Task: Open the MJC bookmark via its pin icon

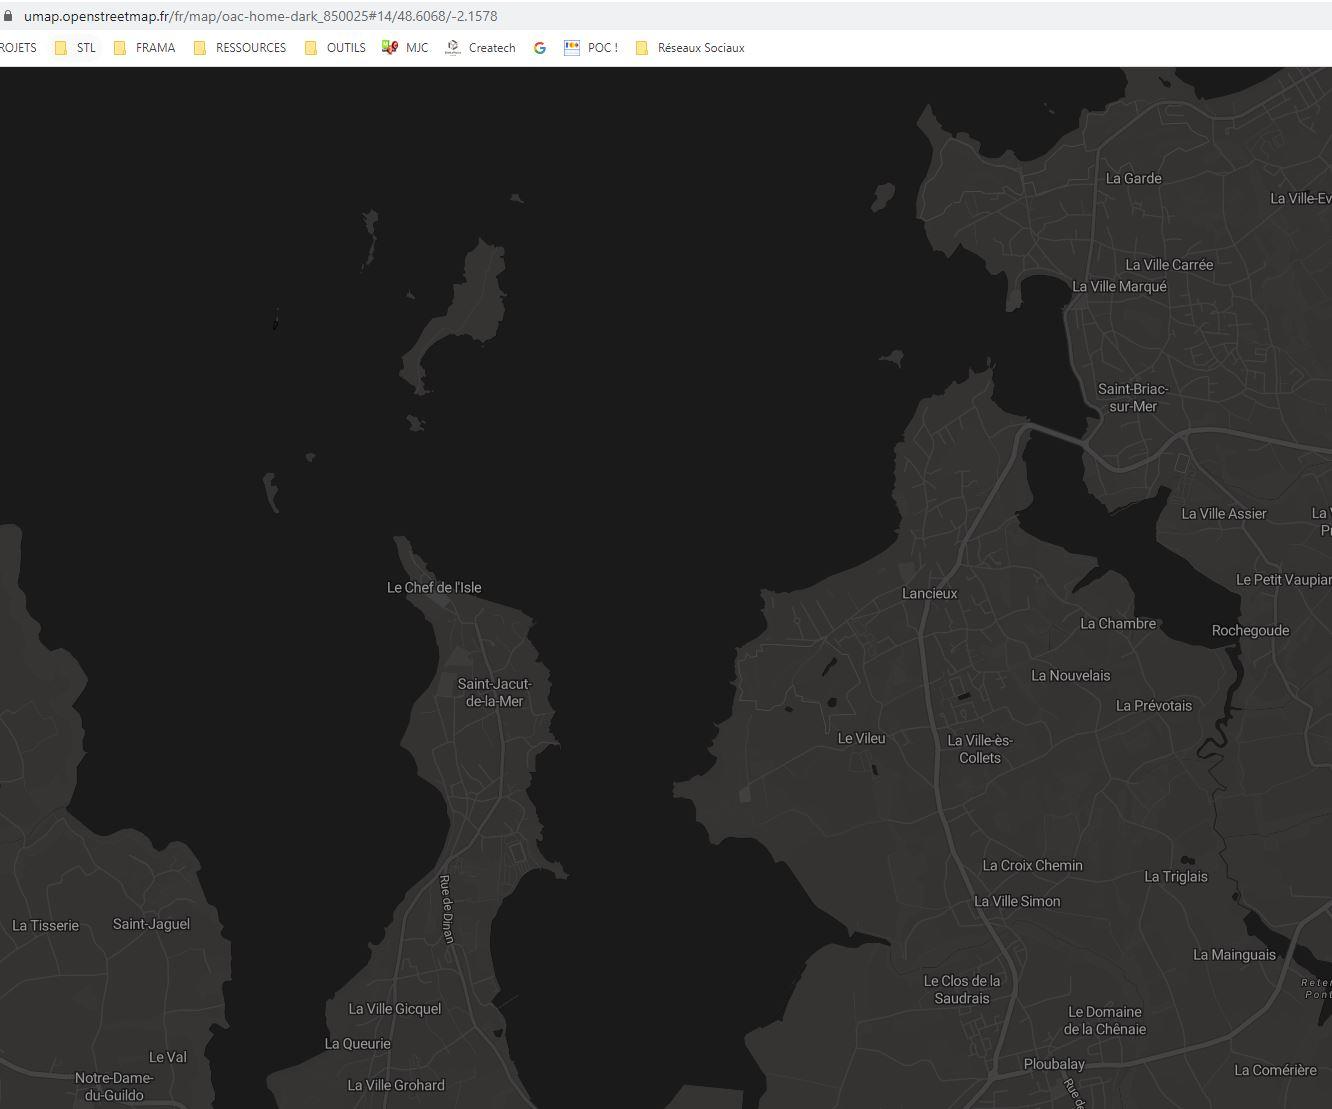Action: (x=390, y=47)
